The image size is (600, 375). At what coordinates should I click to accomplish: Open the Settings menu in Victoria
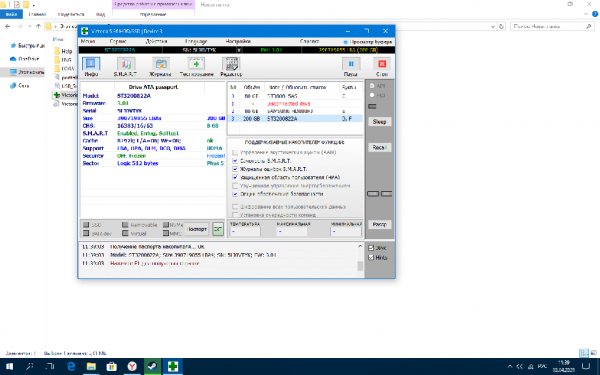238,41
